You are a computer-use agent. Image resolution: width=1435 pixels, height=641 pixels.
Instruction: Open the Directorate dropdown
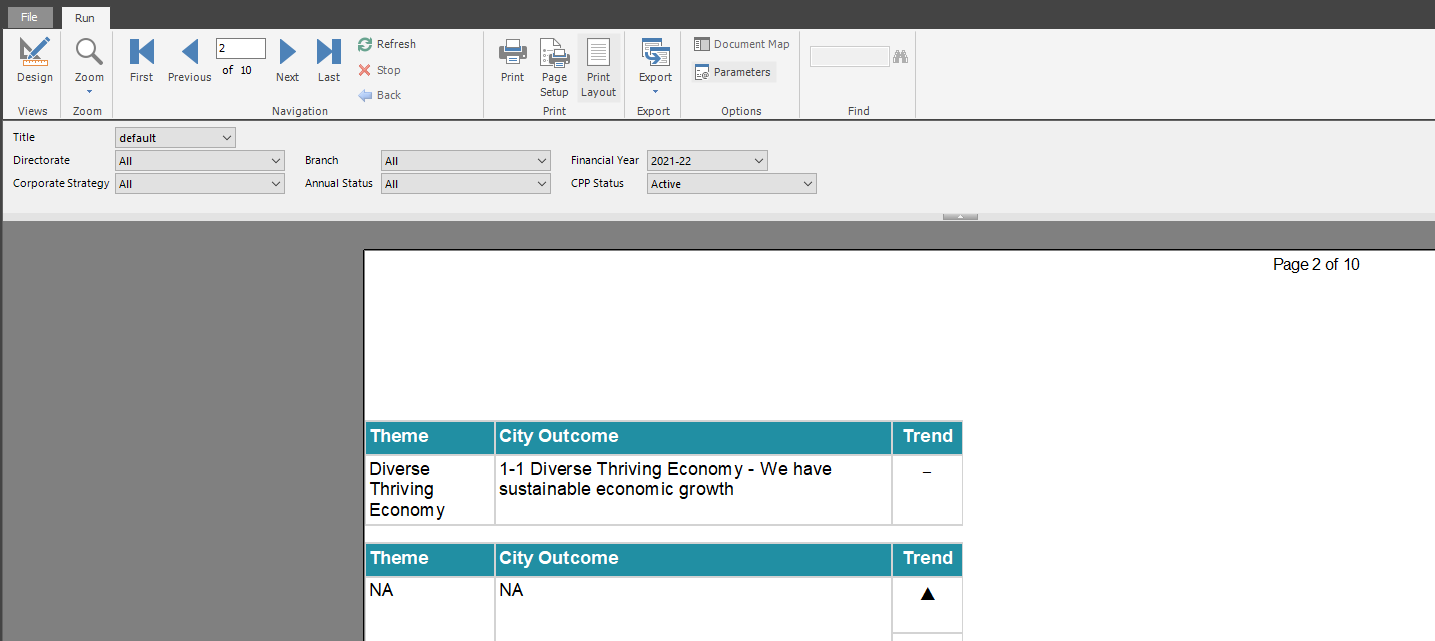pyautogui.click(x=200, y=160)
